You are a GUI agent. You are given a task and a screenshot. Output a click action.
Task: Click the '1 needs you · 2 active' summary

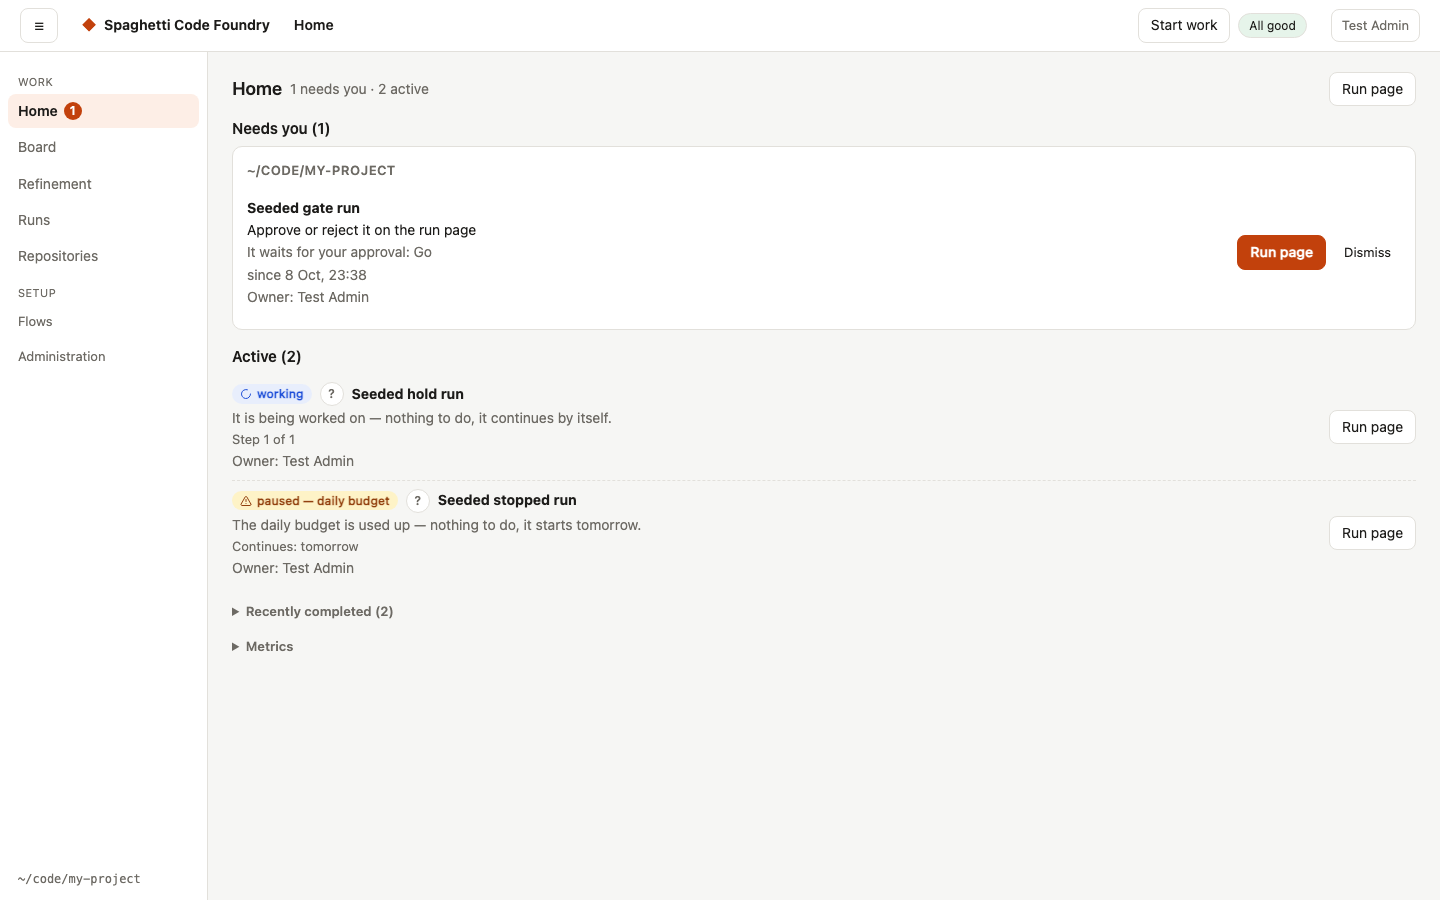pyautogui.click(x=359, y=89)
